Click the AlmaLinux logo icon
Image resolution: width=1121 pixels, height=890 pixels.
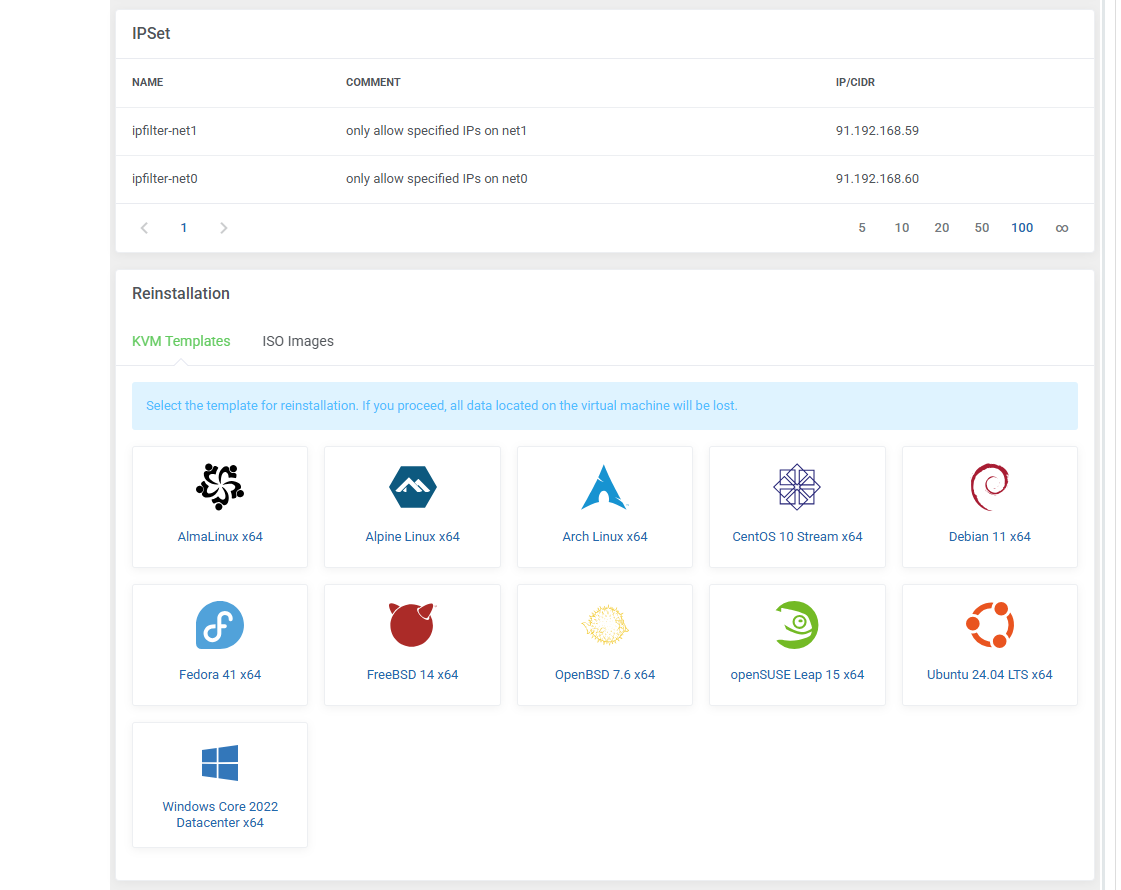pos(220,487)
